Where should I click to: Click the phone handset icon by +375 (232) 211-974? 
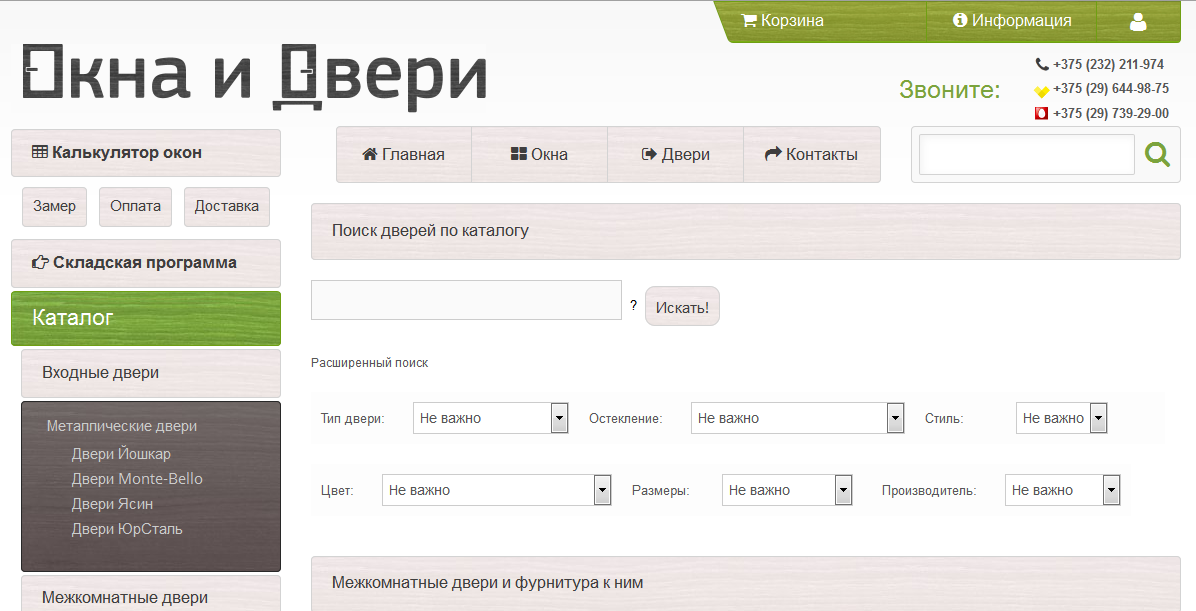[1042, 65]
